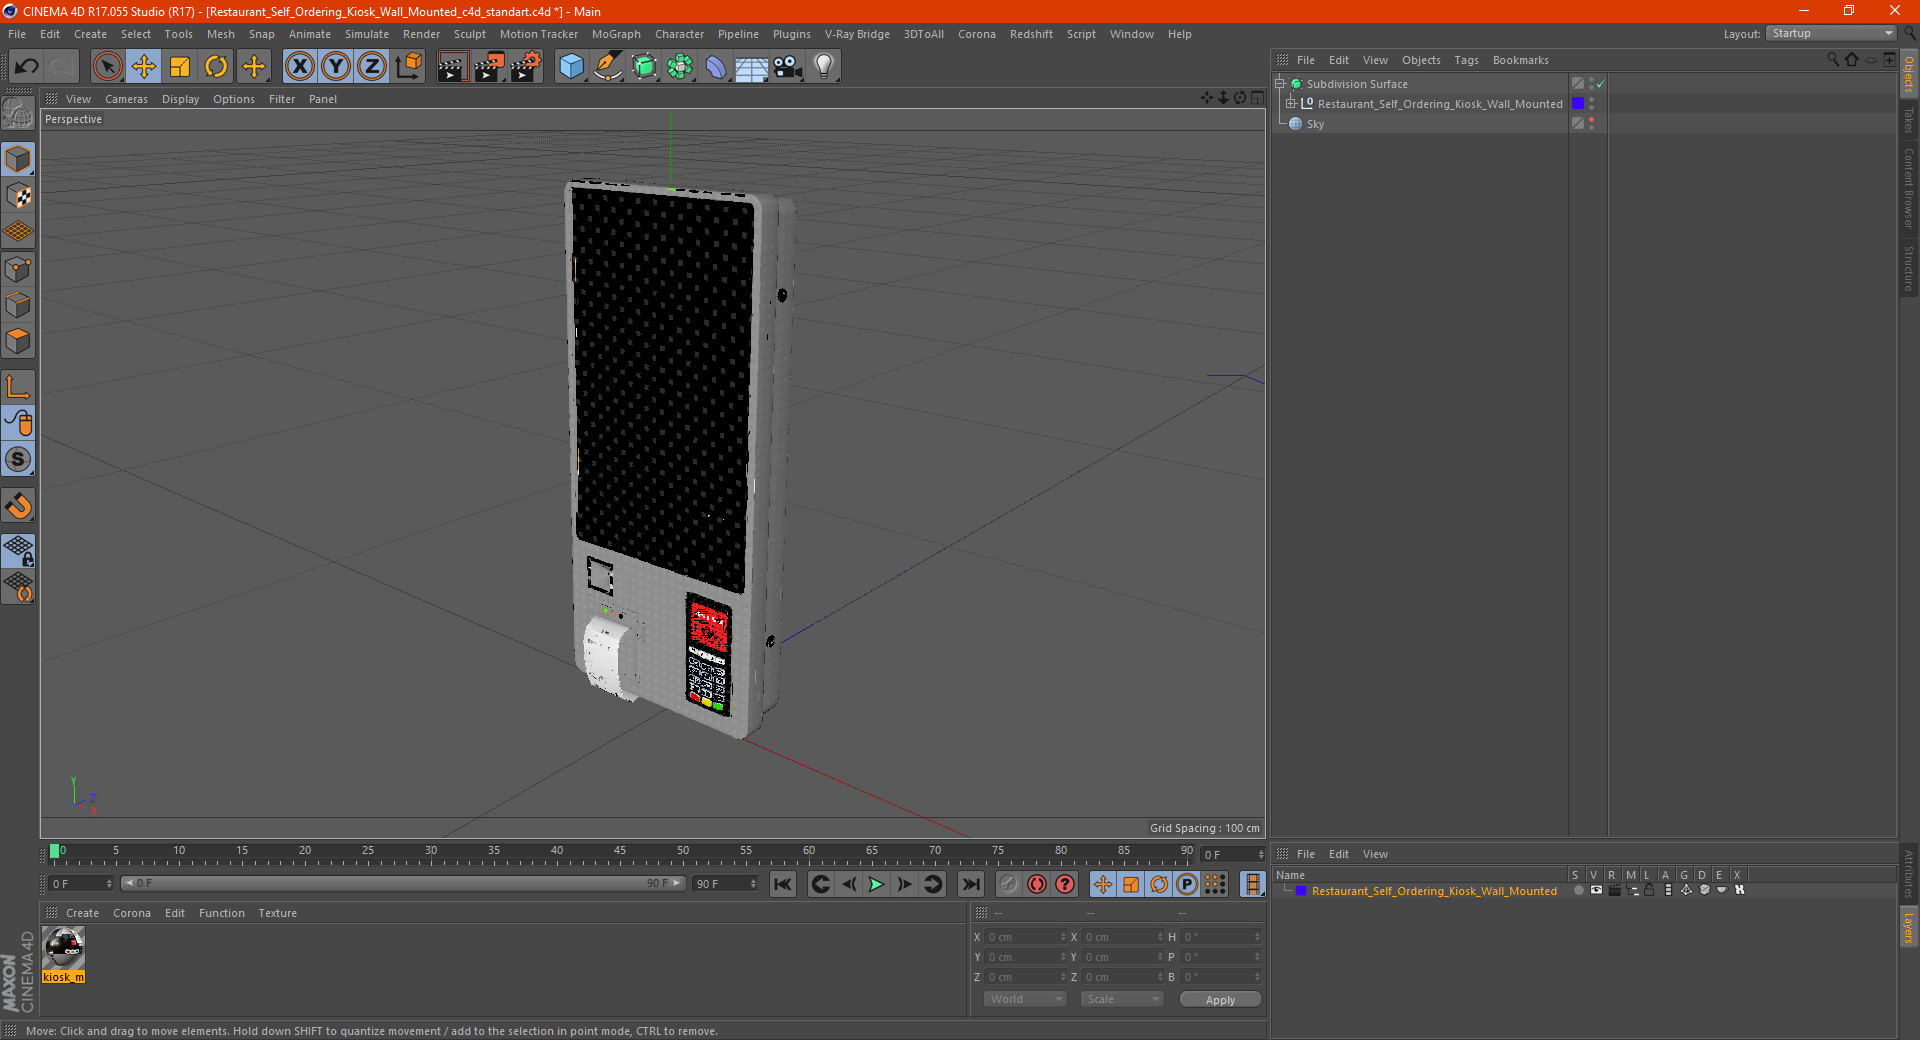1920x1040 pixels.
Task: Toggle Sky object visibility dots
Action: pos(1591,124)
